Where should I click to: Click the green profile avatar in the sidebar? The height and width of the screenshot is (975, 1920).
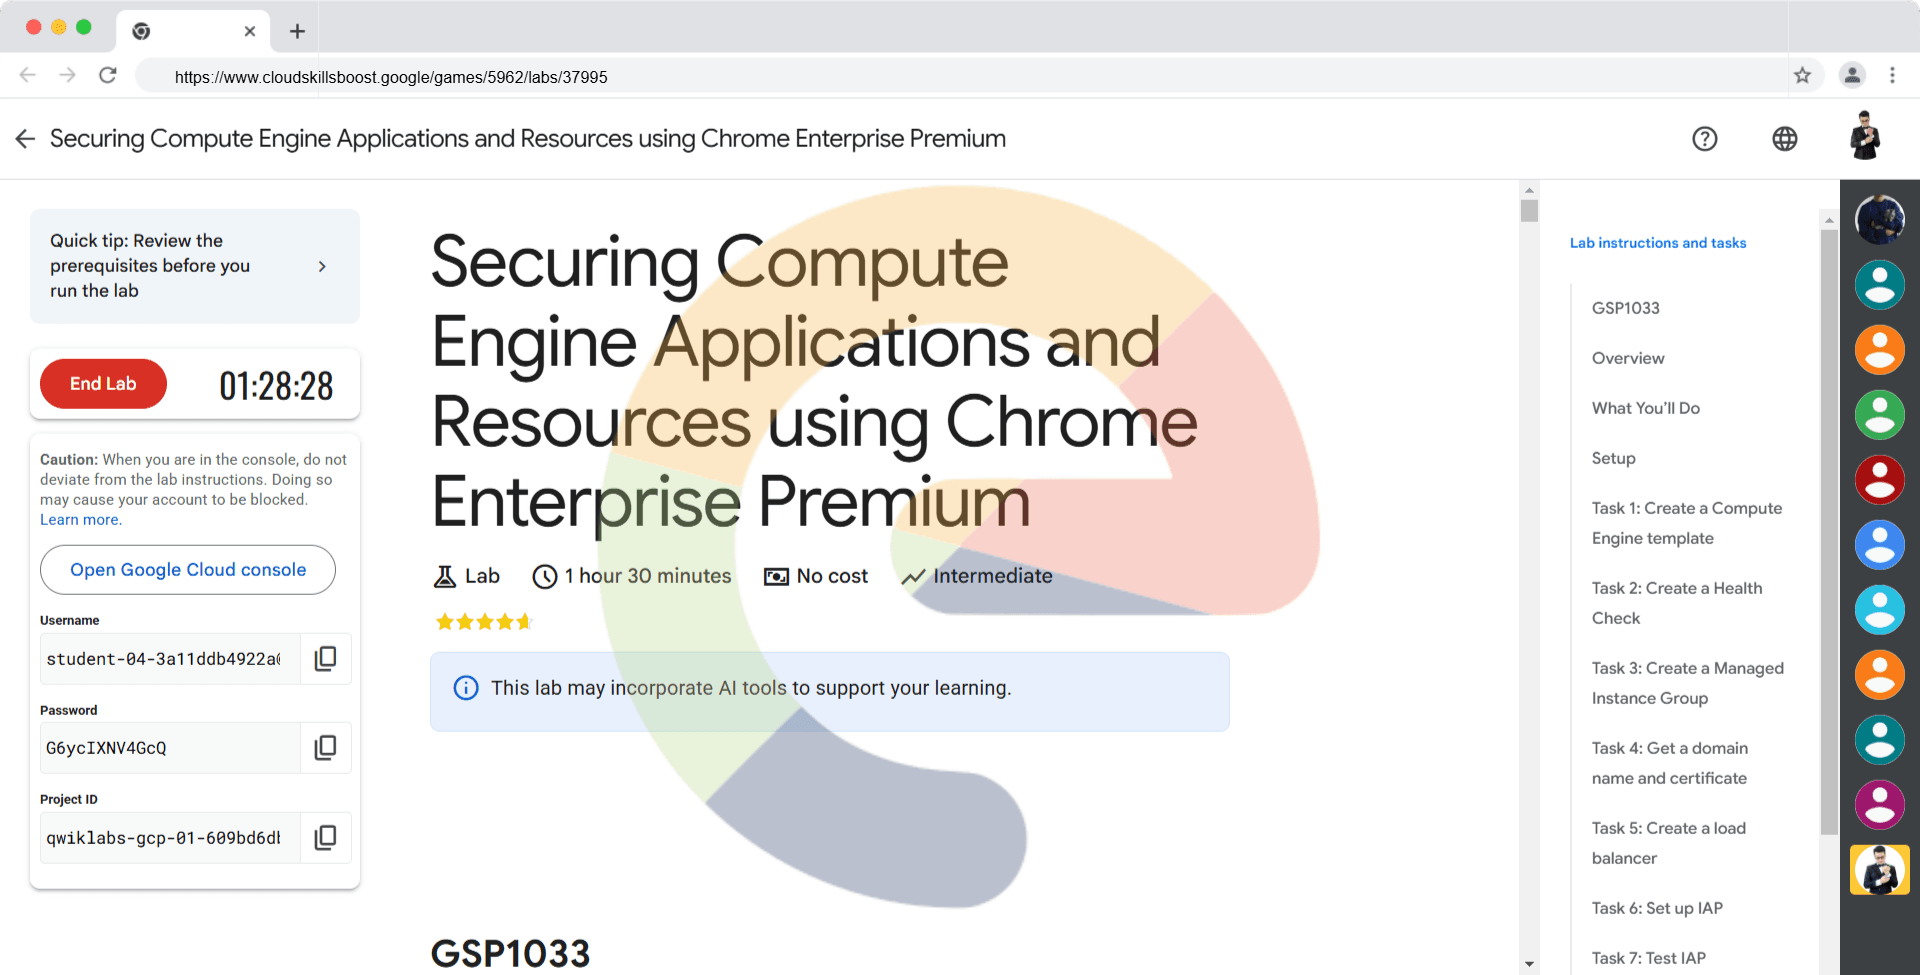pyautogui.click(x=1880, y=415)
